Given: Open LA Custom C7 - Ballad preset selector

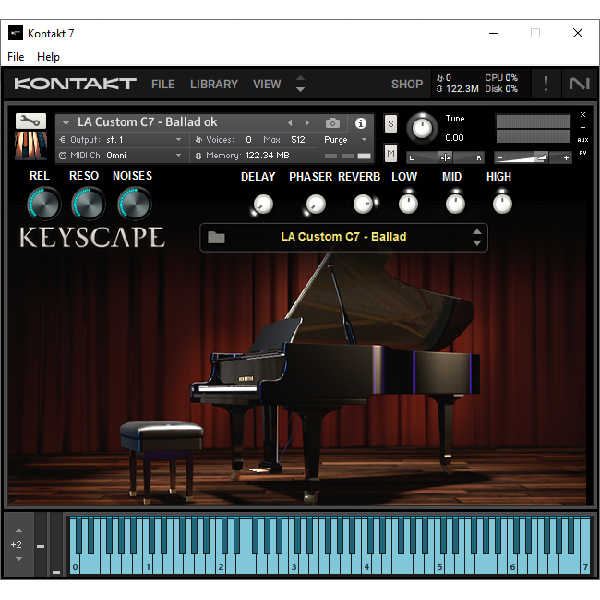Looking at the screenshot, I should point(343,237).
